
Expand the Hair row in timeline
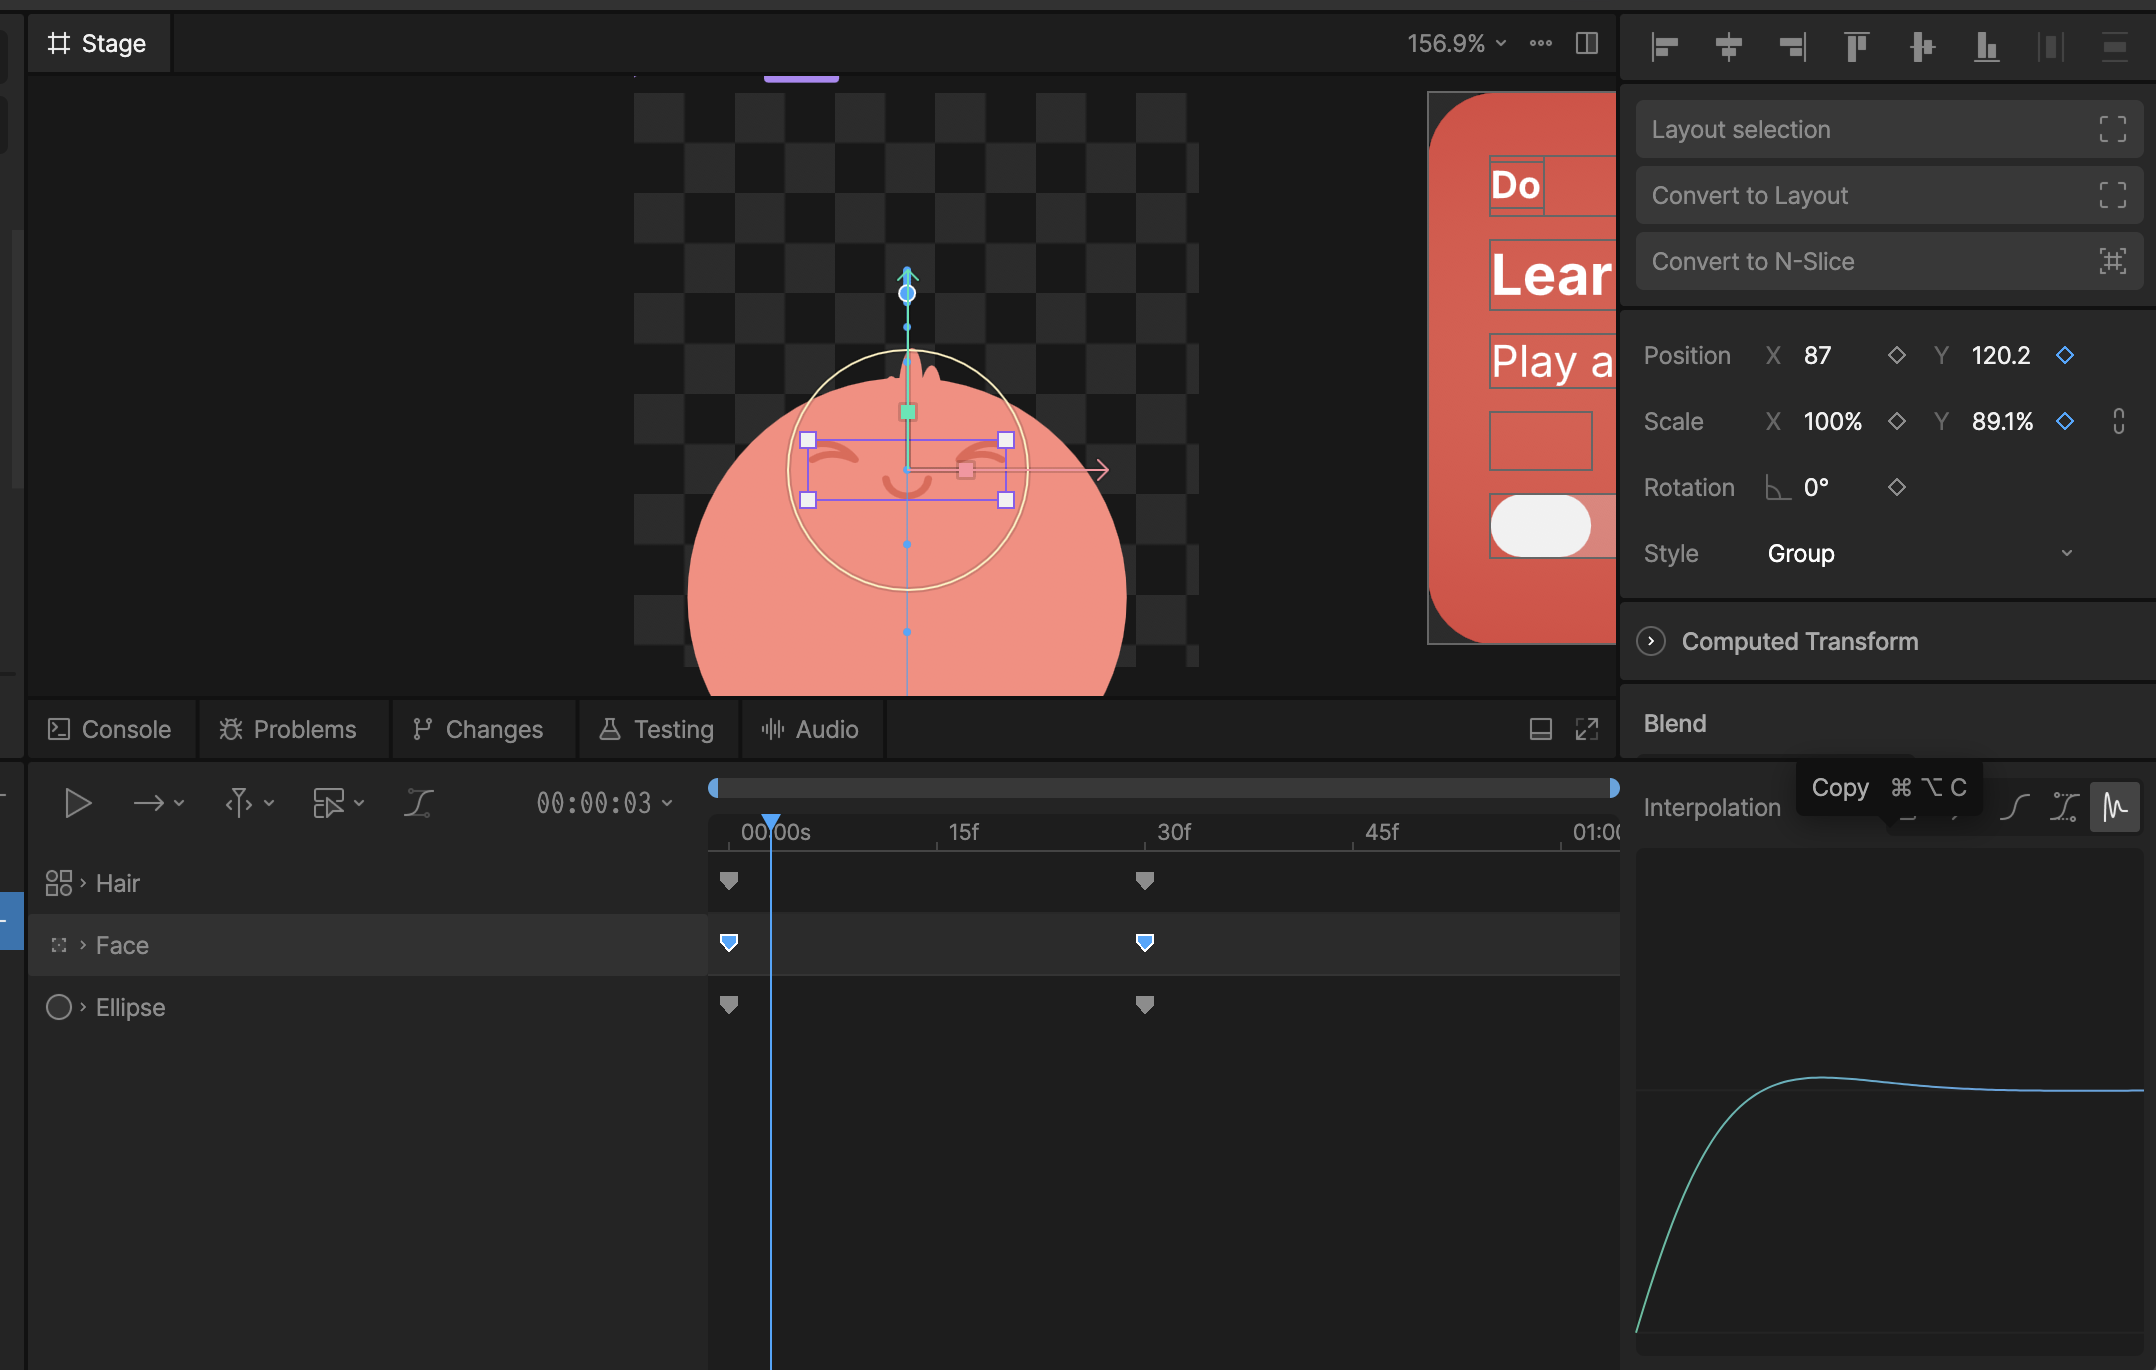point(83,883)
